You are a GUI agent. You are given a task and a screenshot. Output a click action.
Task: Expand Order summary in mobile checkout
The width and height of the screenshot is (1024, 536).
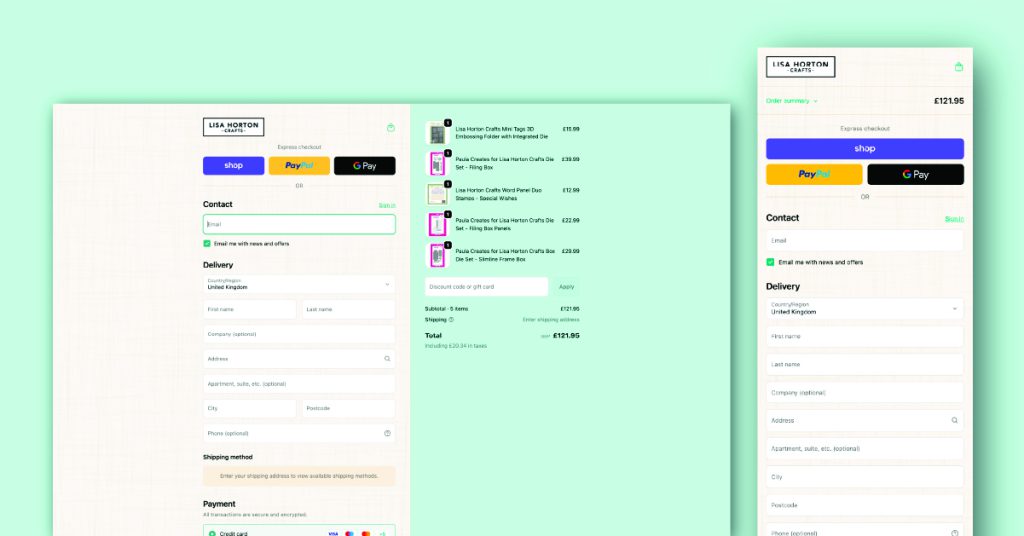792,101
